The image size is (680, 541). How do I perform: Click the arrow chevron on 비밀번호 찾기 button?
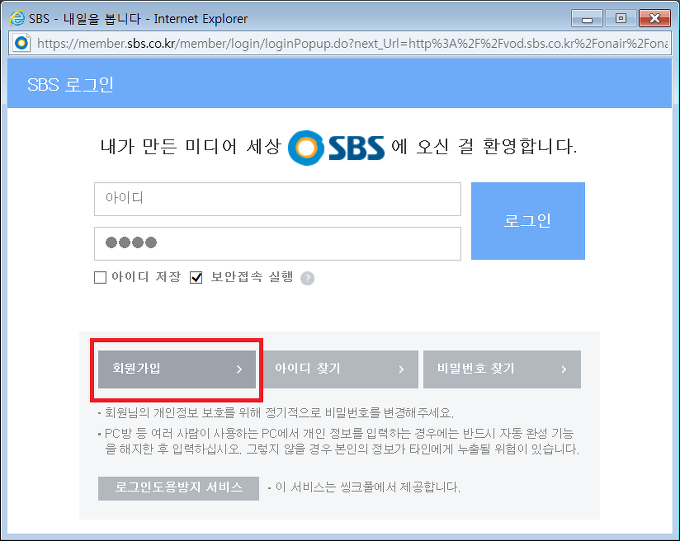[564, 369]
